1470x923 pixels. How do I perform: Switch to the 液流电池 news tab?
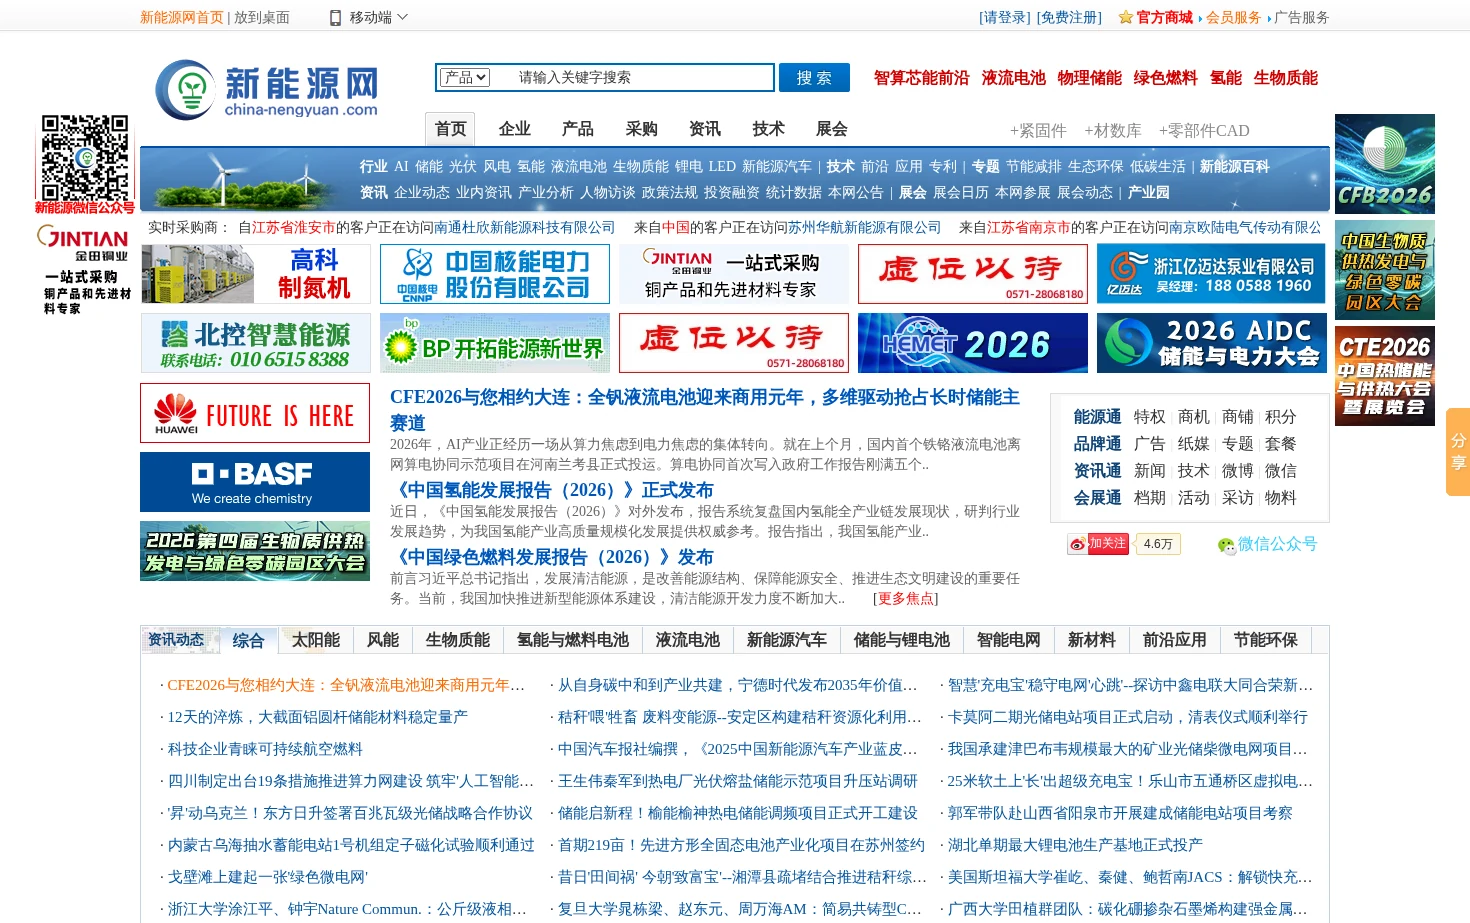coord(688,640)
